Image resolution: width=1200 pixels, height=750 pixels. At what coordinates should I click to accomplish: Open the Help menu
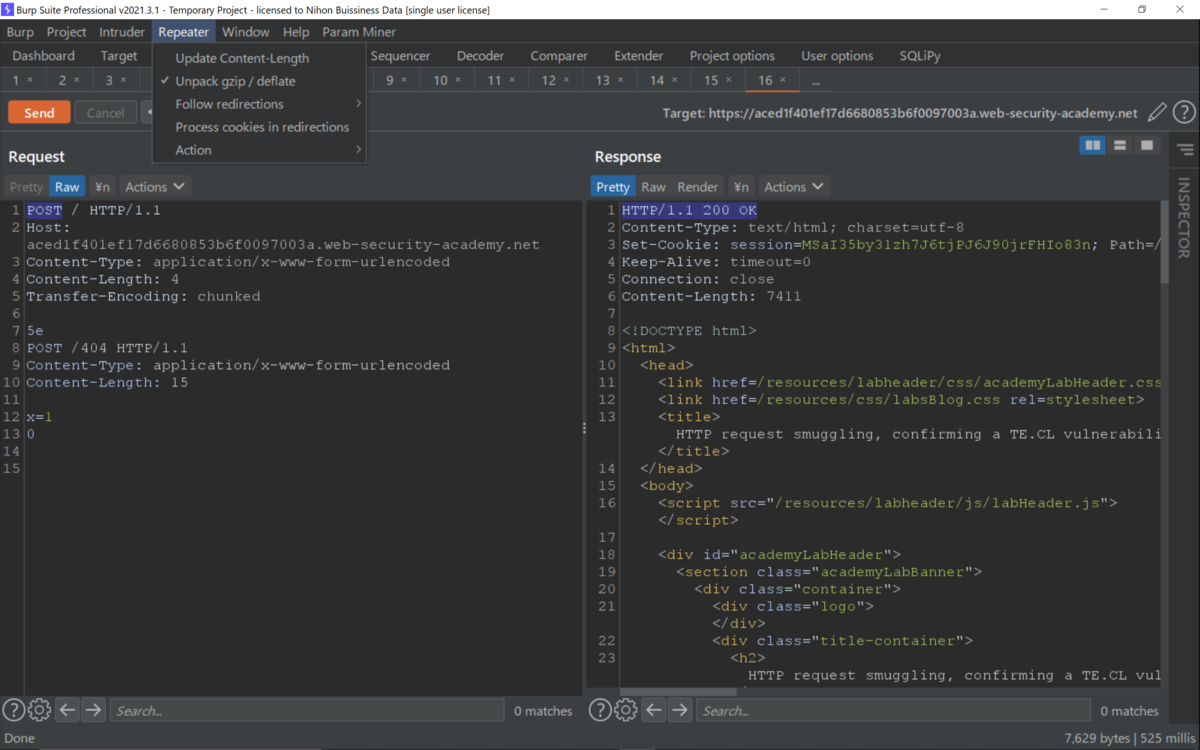tap(296, 32)
